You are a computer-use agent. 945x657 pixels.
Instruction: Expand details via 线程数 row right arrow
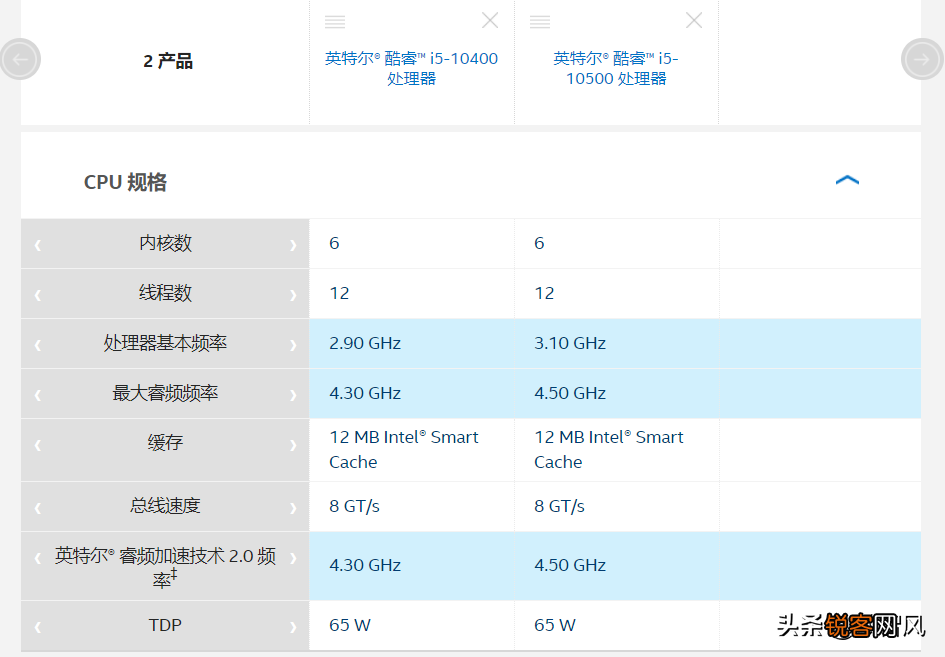coord(292,293)
